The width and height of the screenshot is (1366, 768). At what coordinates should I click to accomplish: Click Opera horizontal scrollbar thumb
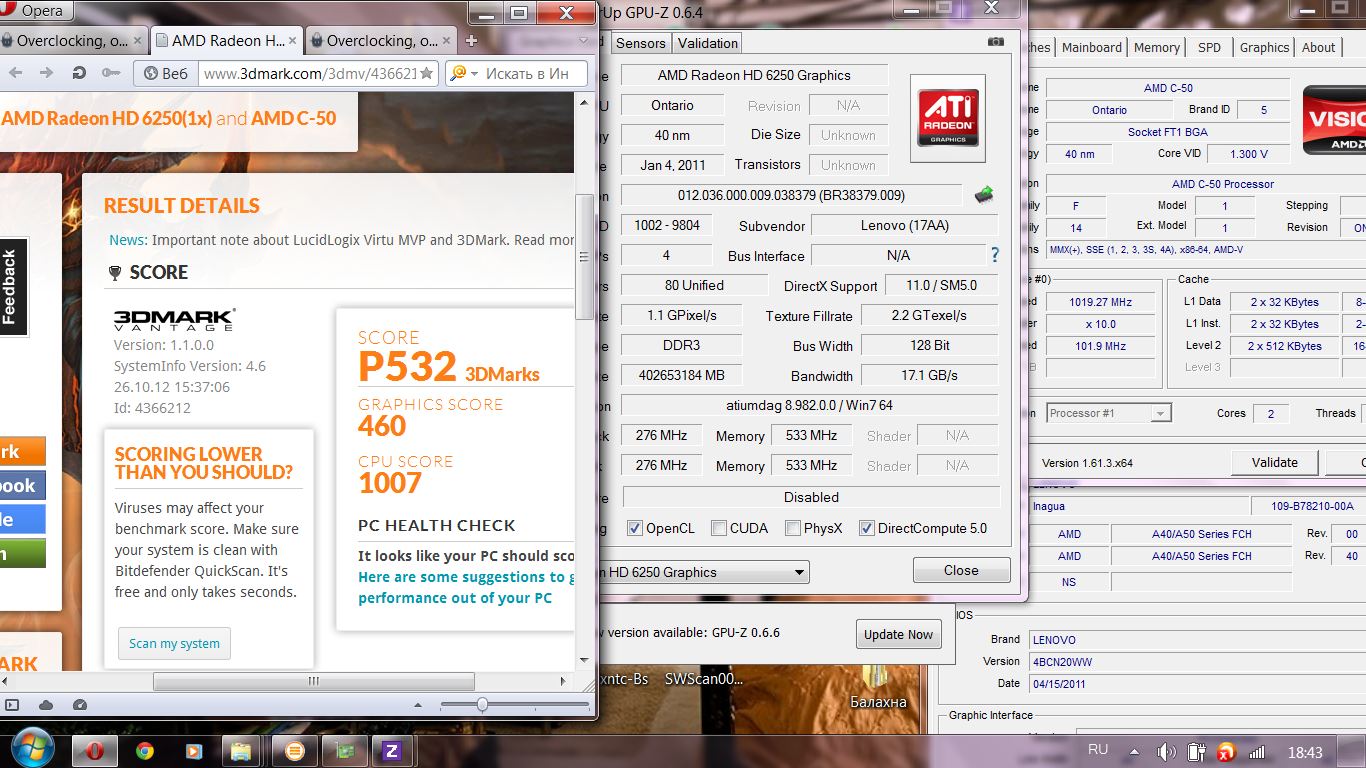coord(313,681)
